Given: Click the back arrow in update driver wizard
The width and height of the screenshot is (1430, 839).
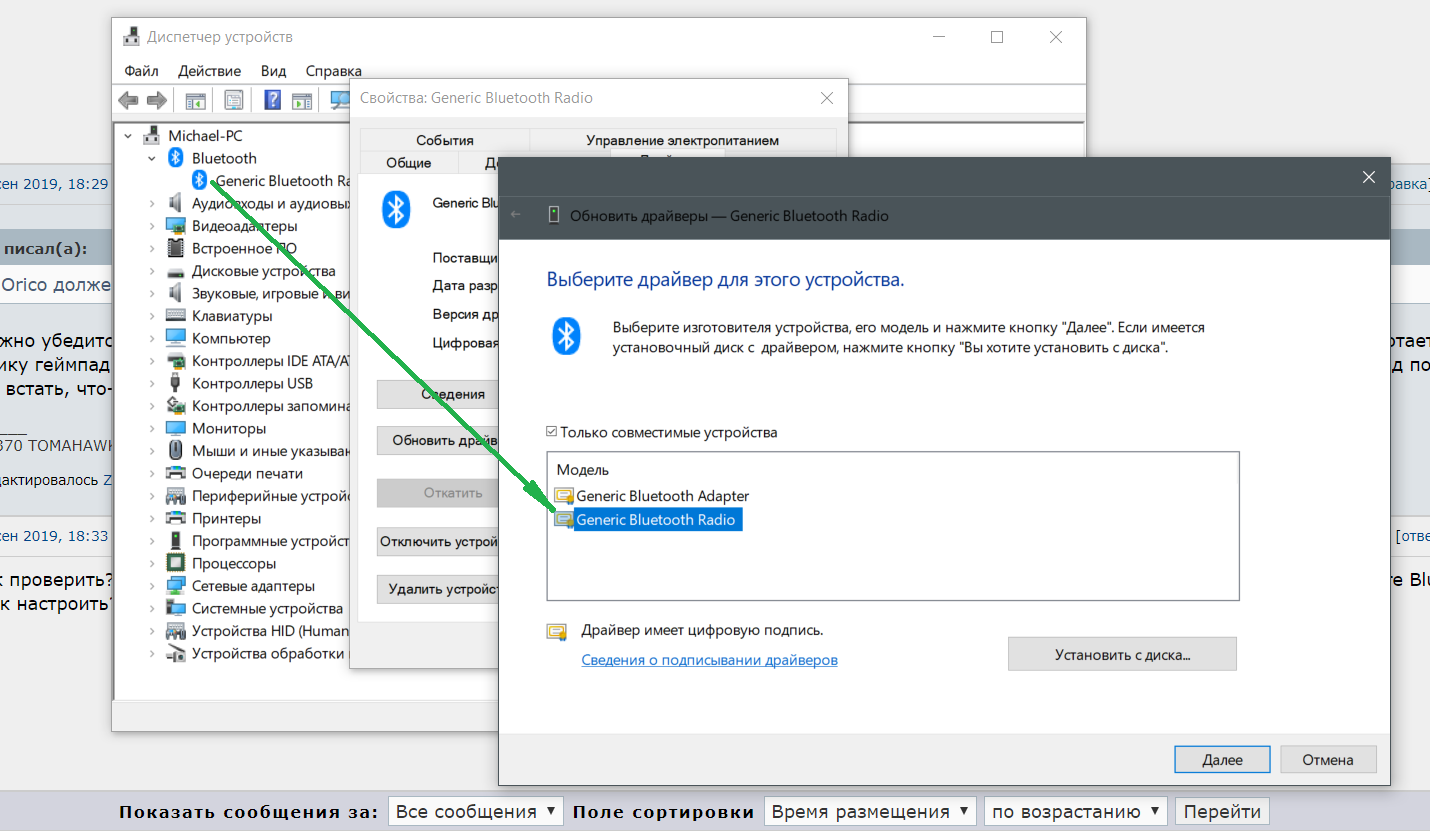Looking at the screenshot, I should tap(516, 215).
